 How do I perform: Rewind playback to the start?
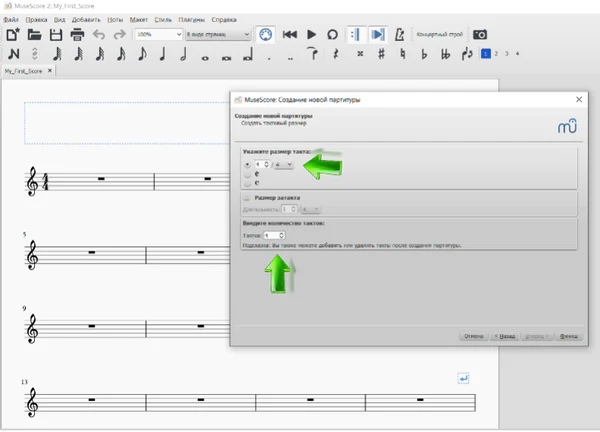point(290,34)
